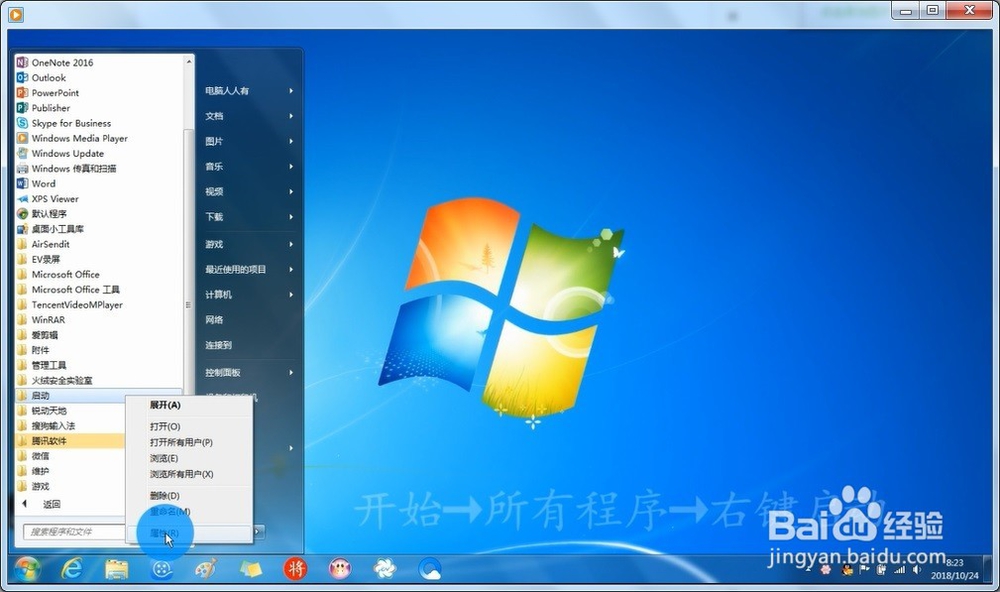Click the pink flower tray icon
This screenshot has width=1000, height=592.
[827, 569]
